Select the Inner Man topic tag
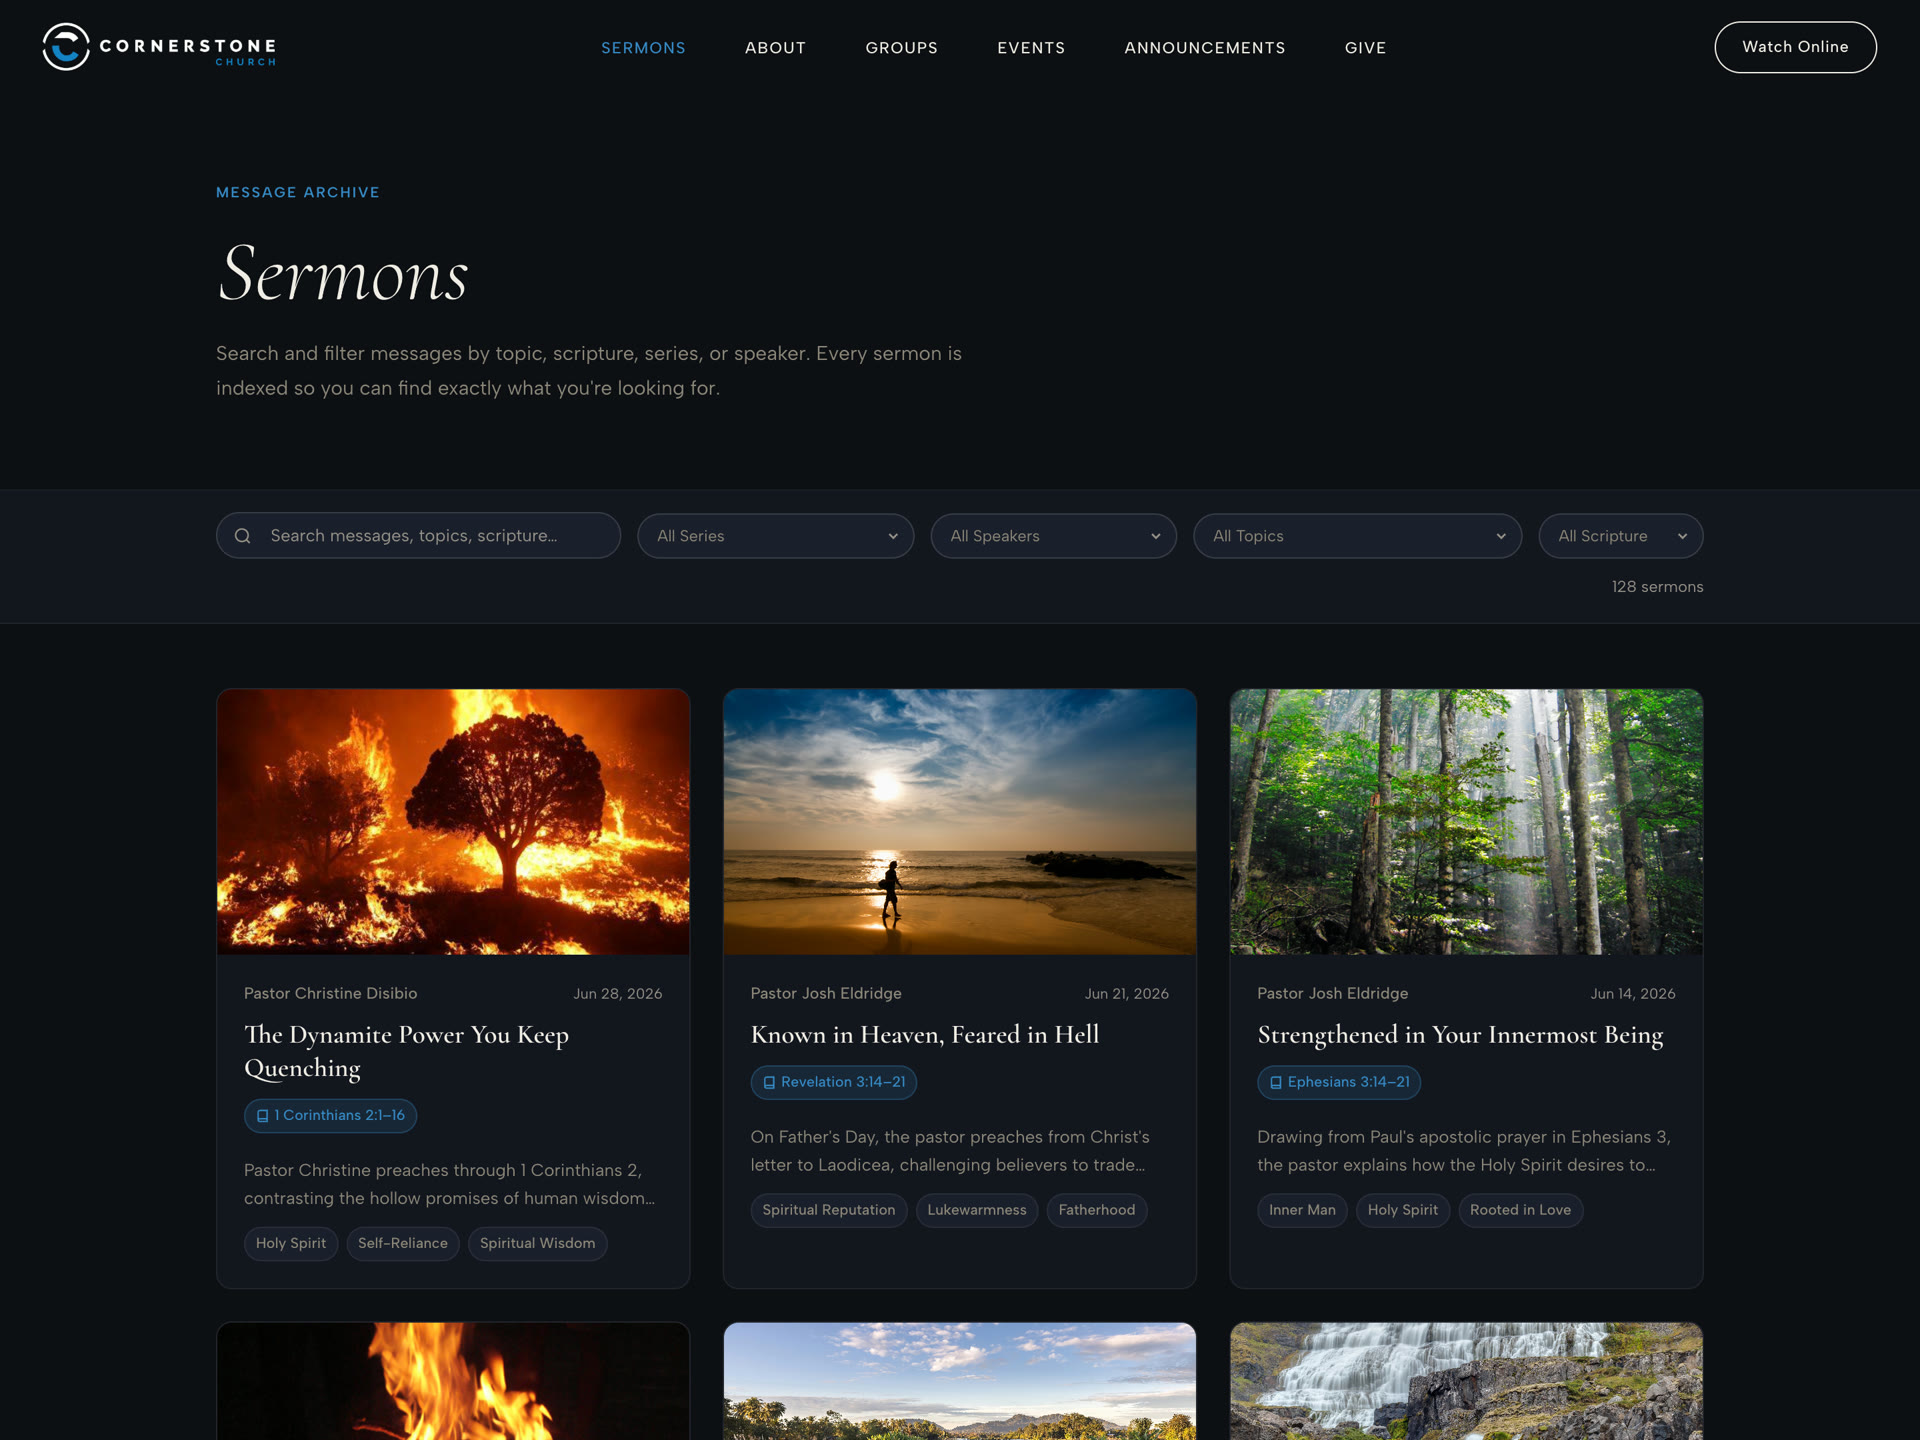The height and width of the screenshot is (1440, 1920). [1302, 1211]
